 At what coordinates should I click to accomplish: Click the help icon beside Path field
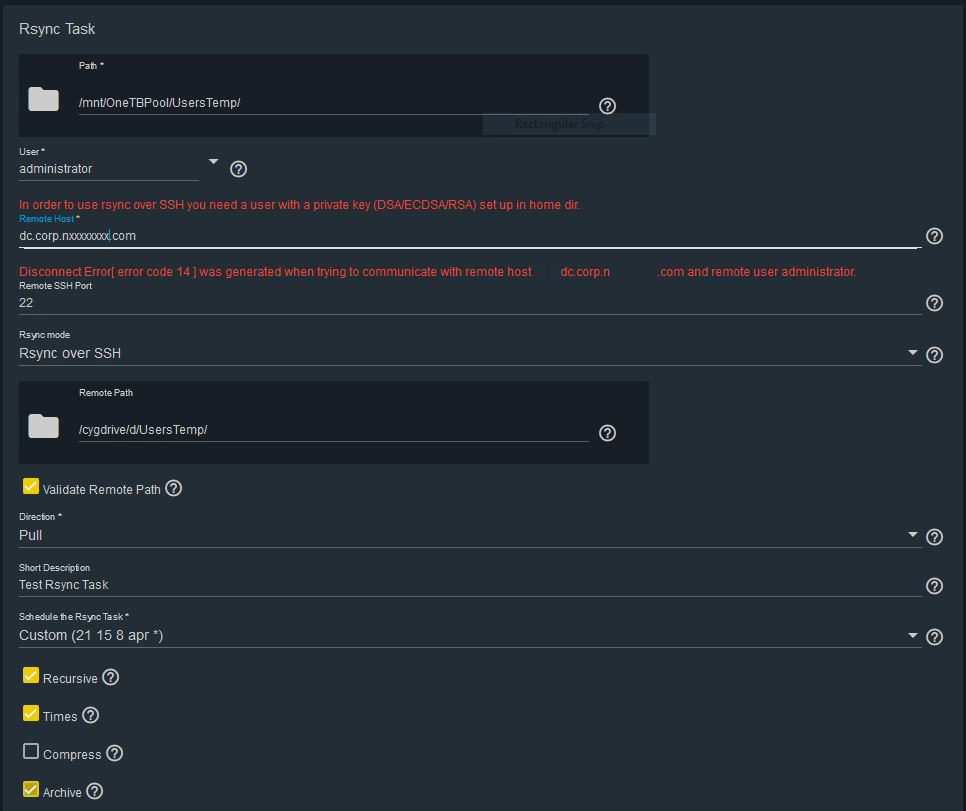607,105
